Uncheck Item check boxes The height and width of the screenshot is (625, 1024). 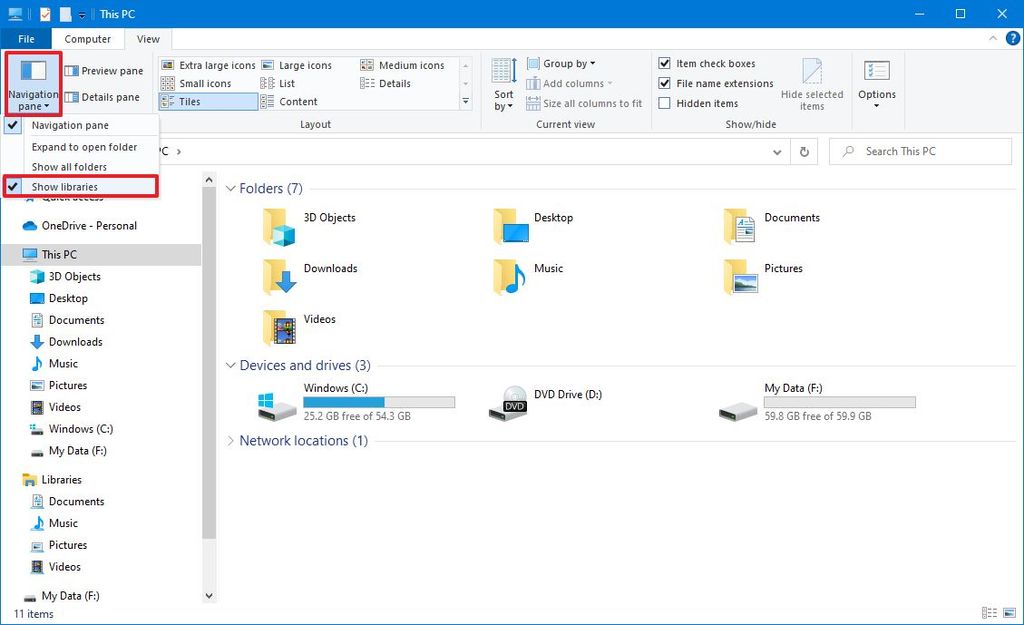point(665,63)
